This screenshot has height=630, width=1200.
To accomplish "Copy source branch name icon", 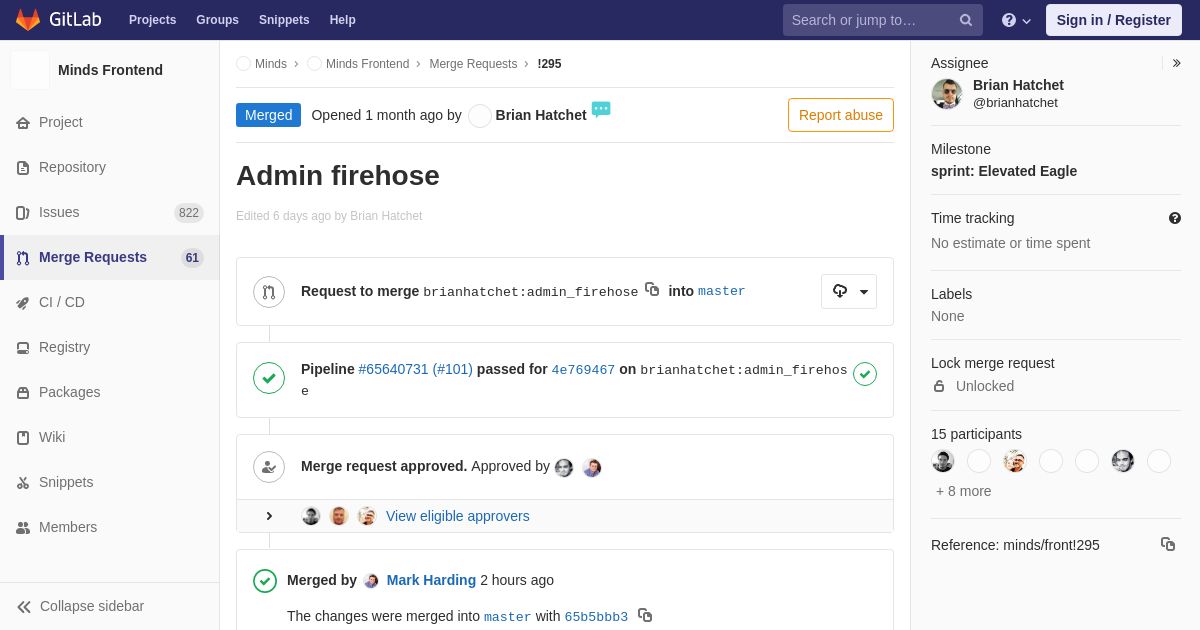I will click(x=652, y=289).
